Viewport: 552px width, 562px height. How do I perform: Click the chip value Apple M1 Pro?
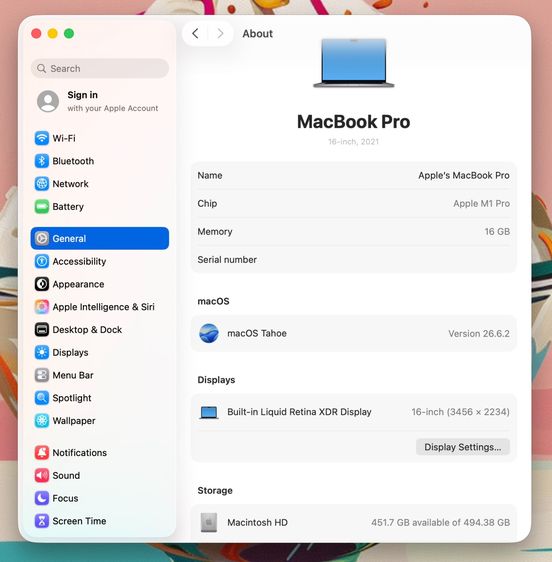(481, 204)
